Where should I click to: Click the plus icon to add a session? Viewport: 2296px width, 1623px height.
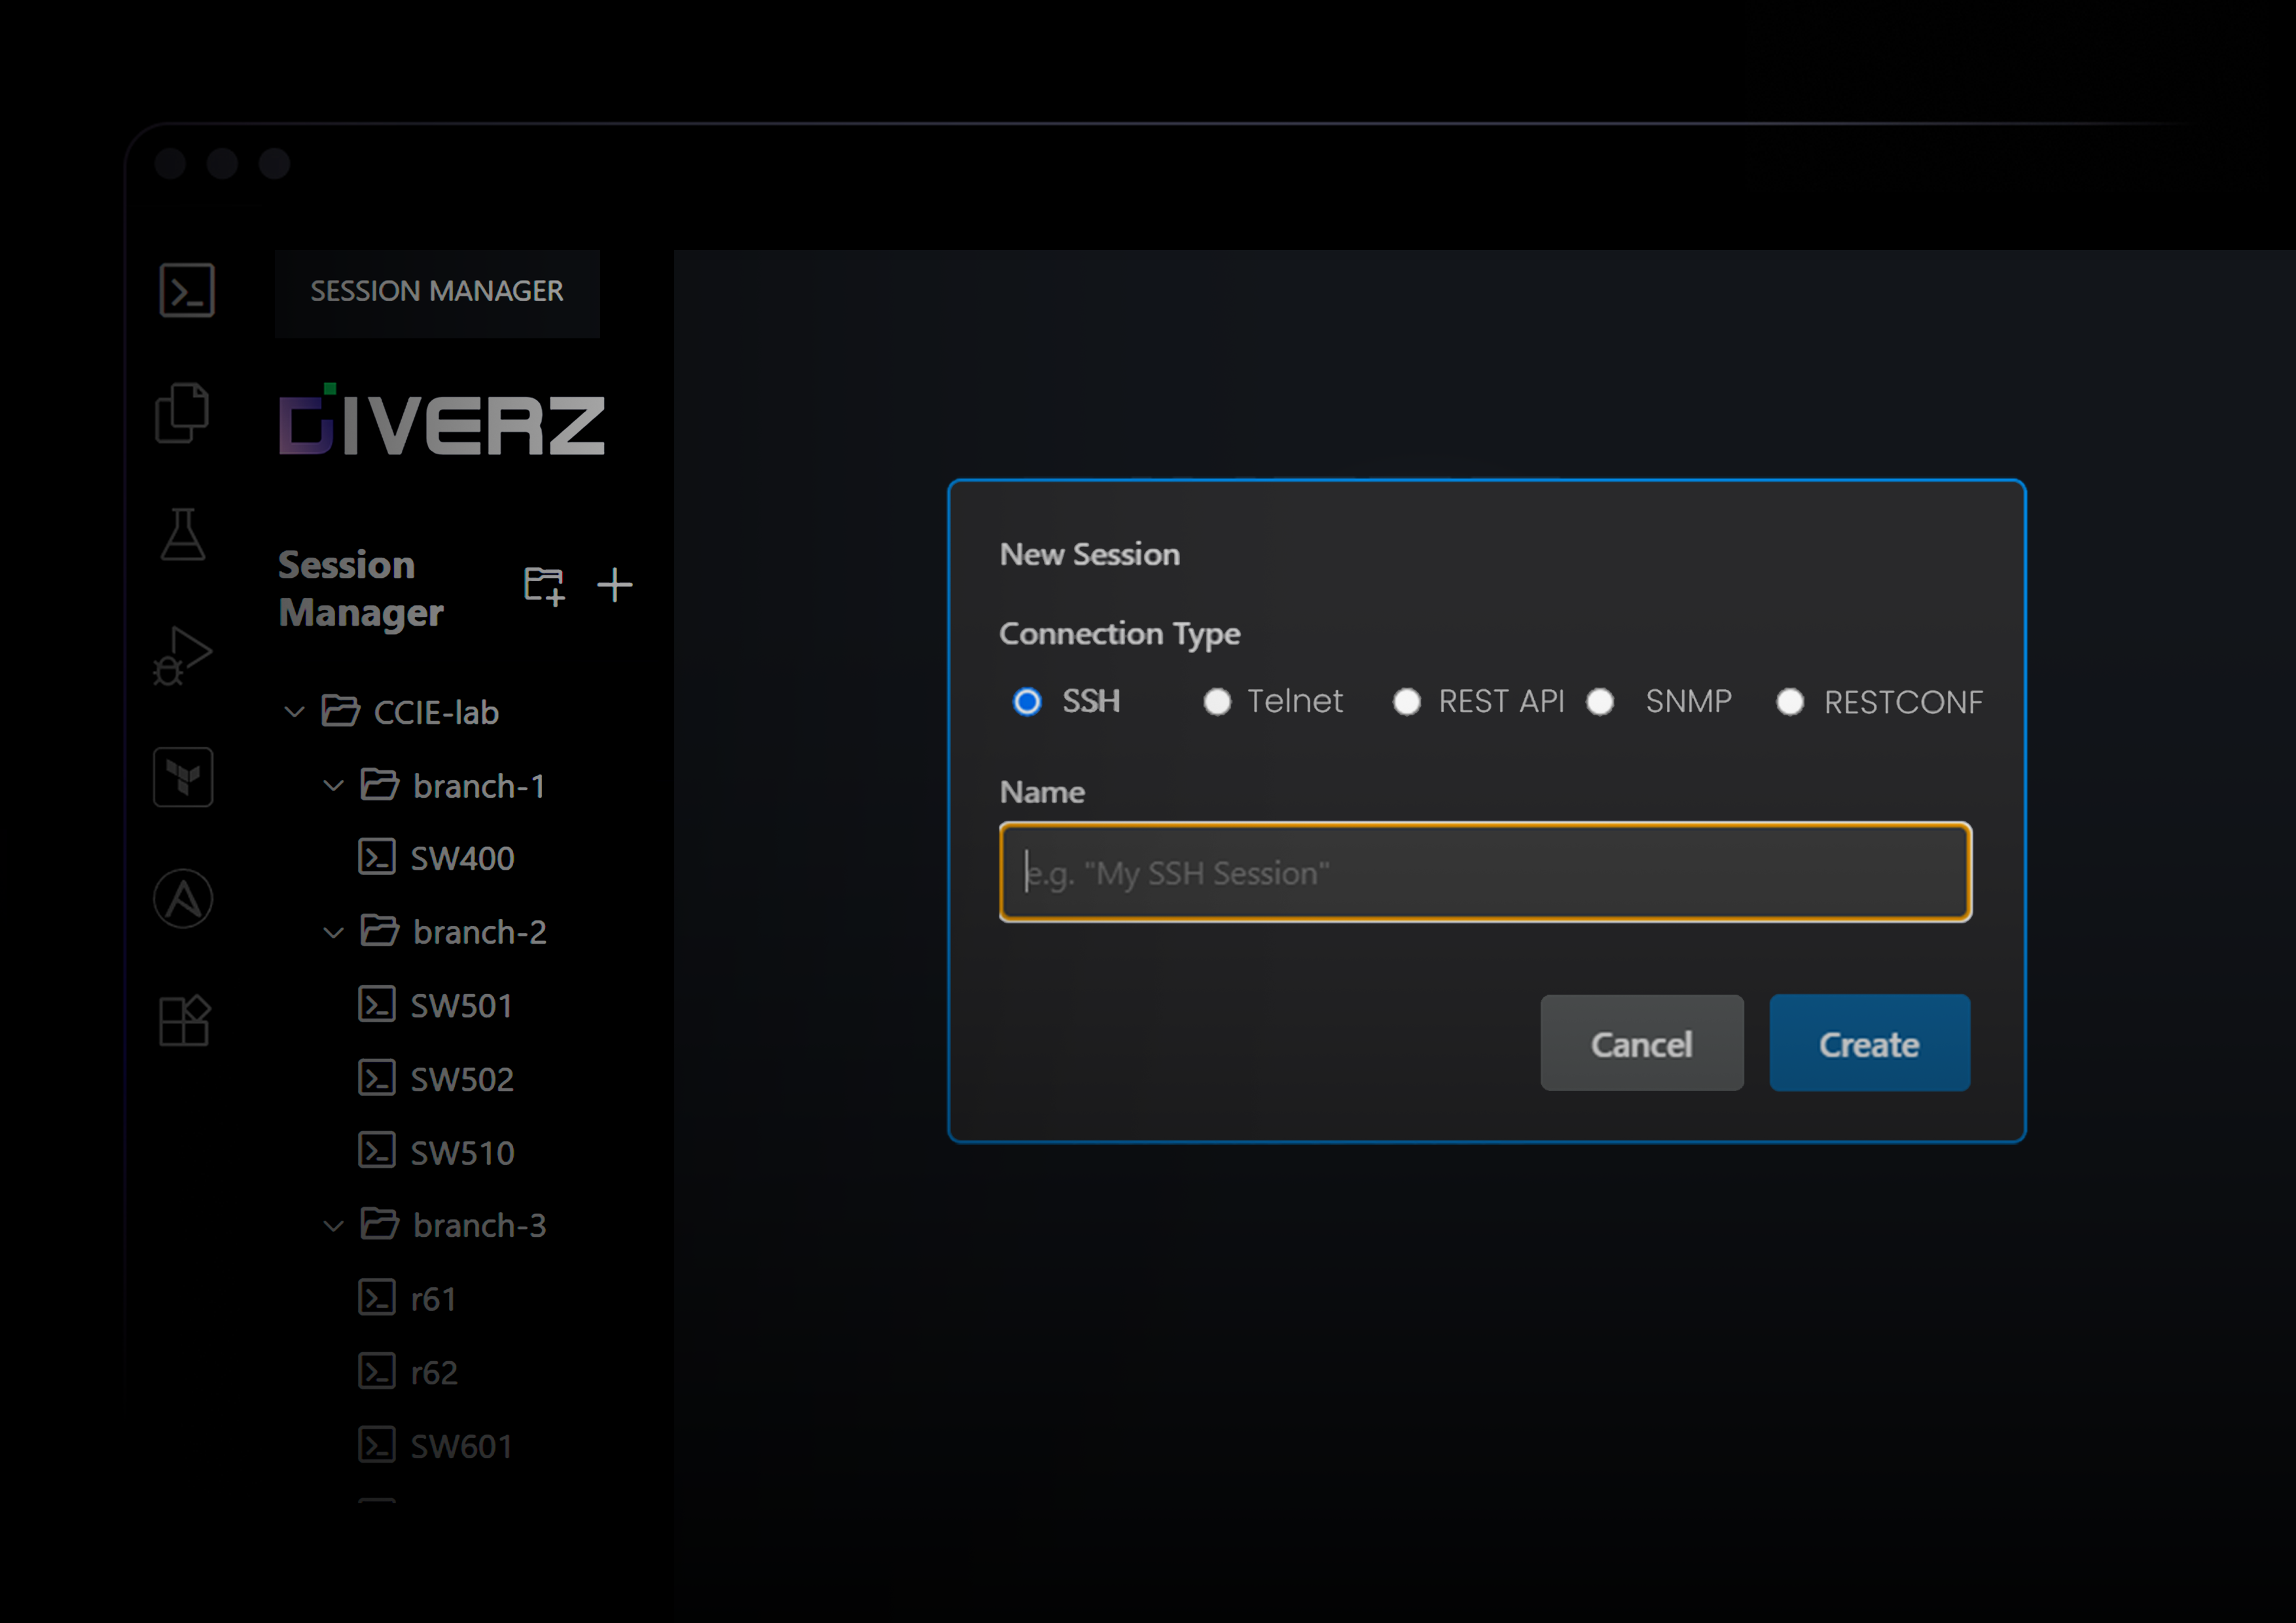point(614,585)
